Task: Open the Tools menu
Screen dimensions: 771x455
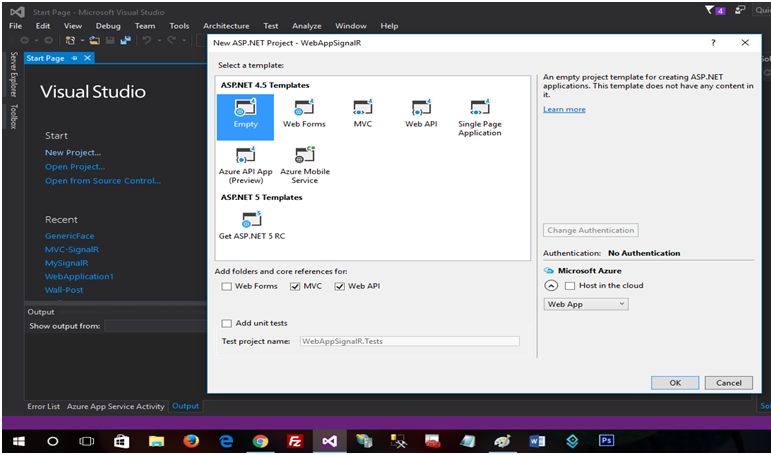Action: pyautogui.click(x=179, y=26)
